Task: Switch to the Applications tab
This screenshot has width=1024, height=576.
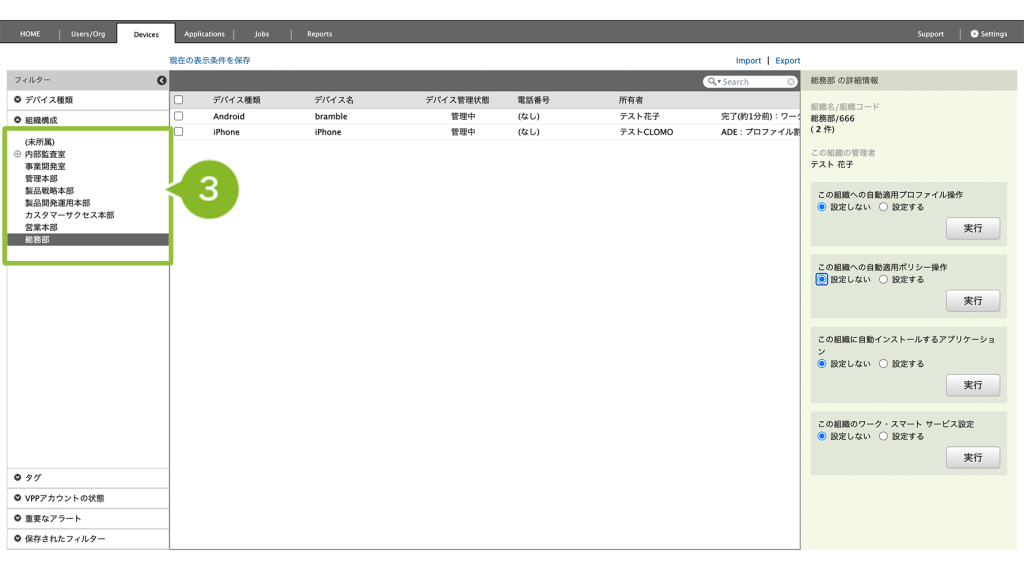Action: click(204, 34)
